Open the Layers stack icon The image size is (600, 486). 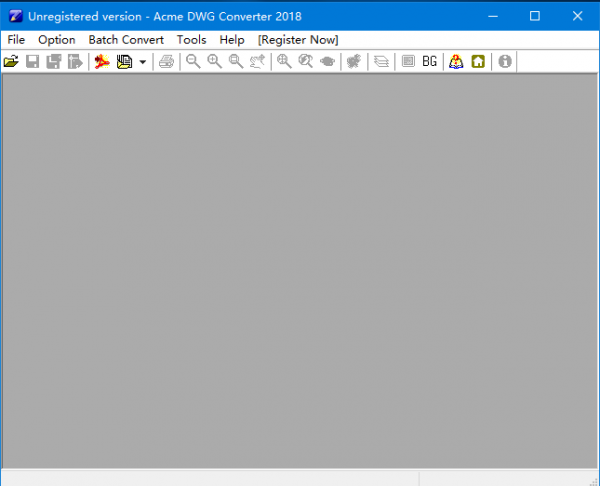tap(381, 61)
